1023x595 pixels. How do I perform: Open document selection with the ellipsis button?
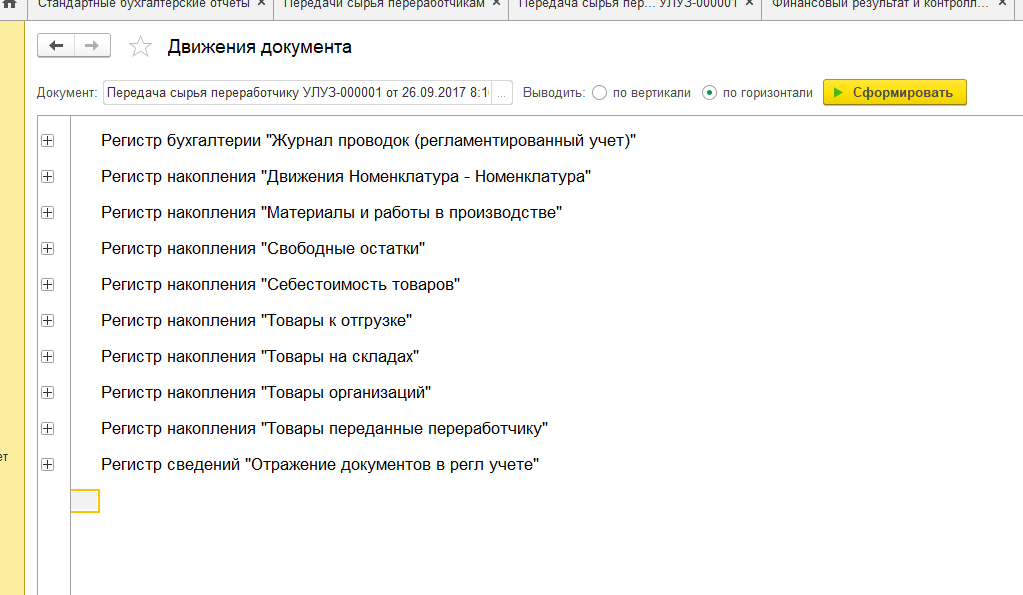tap(502, 93)
